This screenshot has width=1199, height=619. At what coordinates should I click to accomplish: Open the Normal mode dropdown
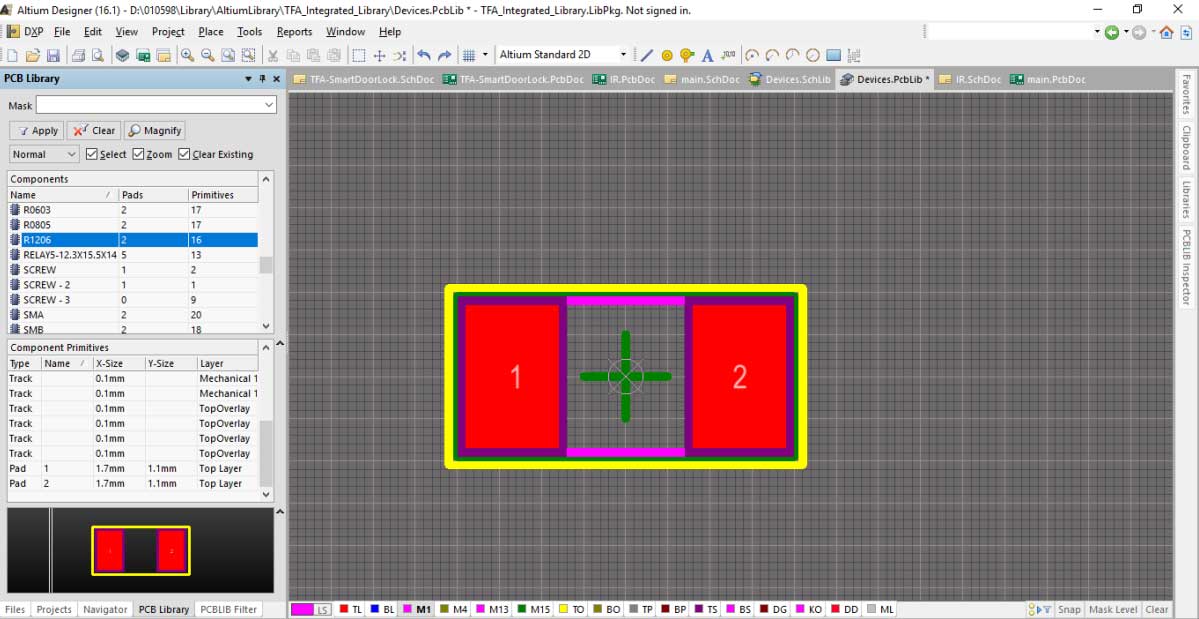pos(44,154)
